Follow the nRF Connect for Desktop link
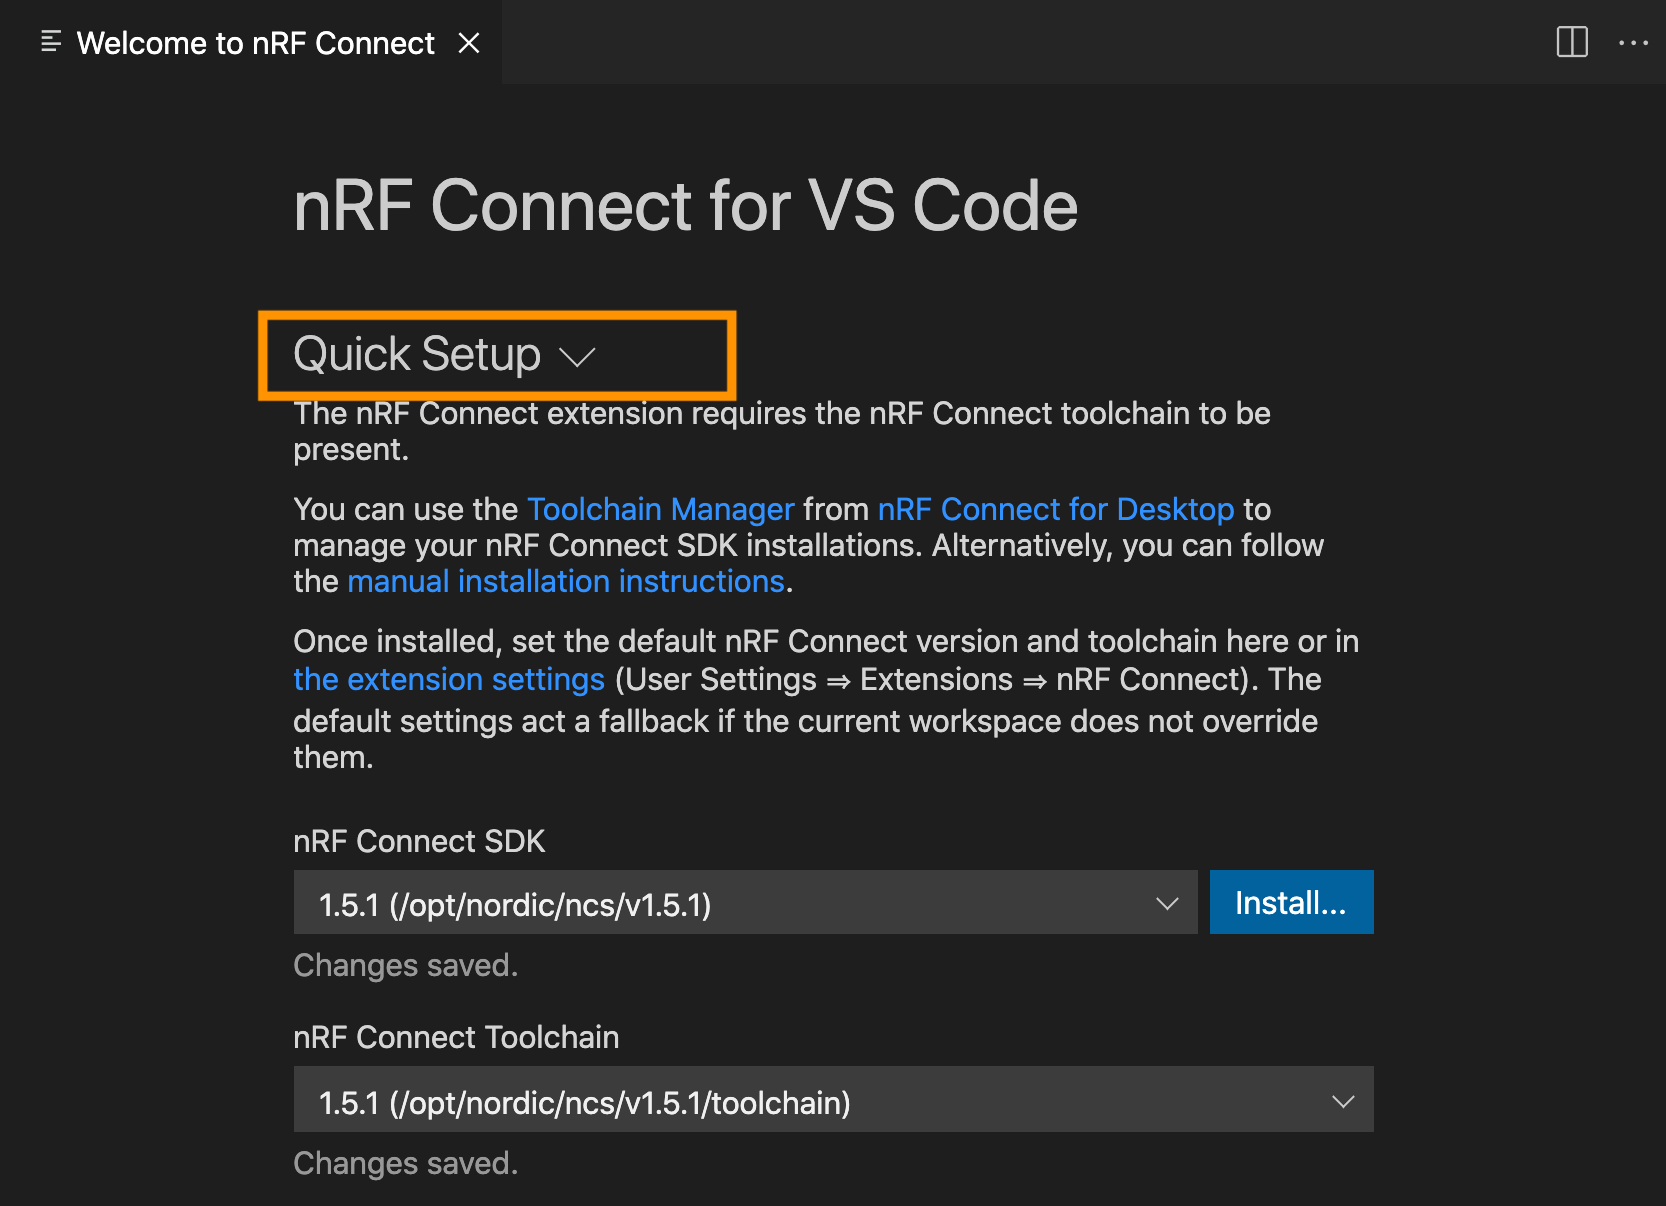 point(1055,509)
